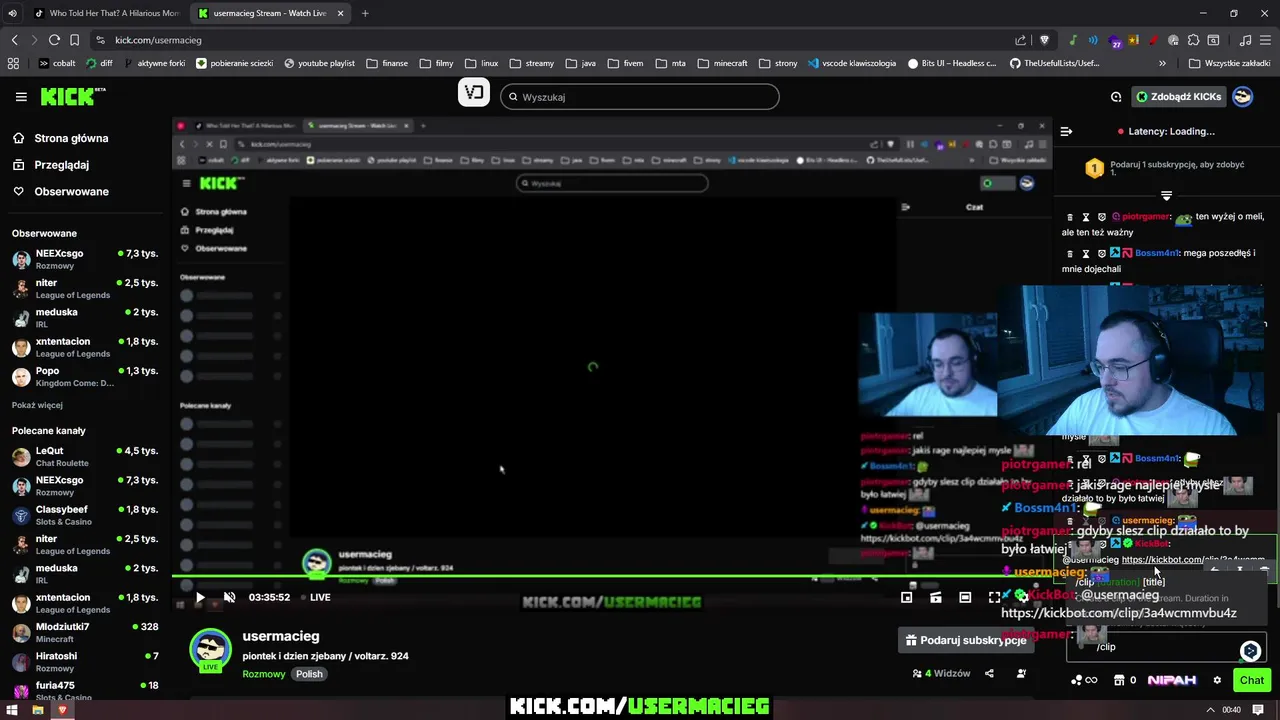Open chat settings gear
Screen dimensions: 1280x720
pyautogui.click(x=1217, y=680)
